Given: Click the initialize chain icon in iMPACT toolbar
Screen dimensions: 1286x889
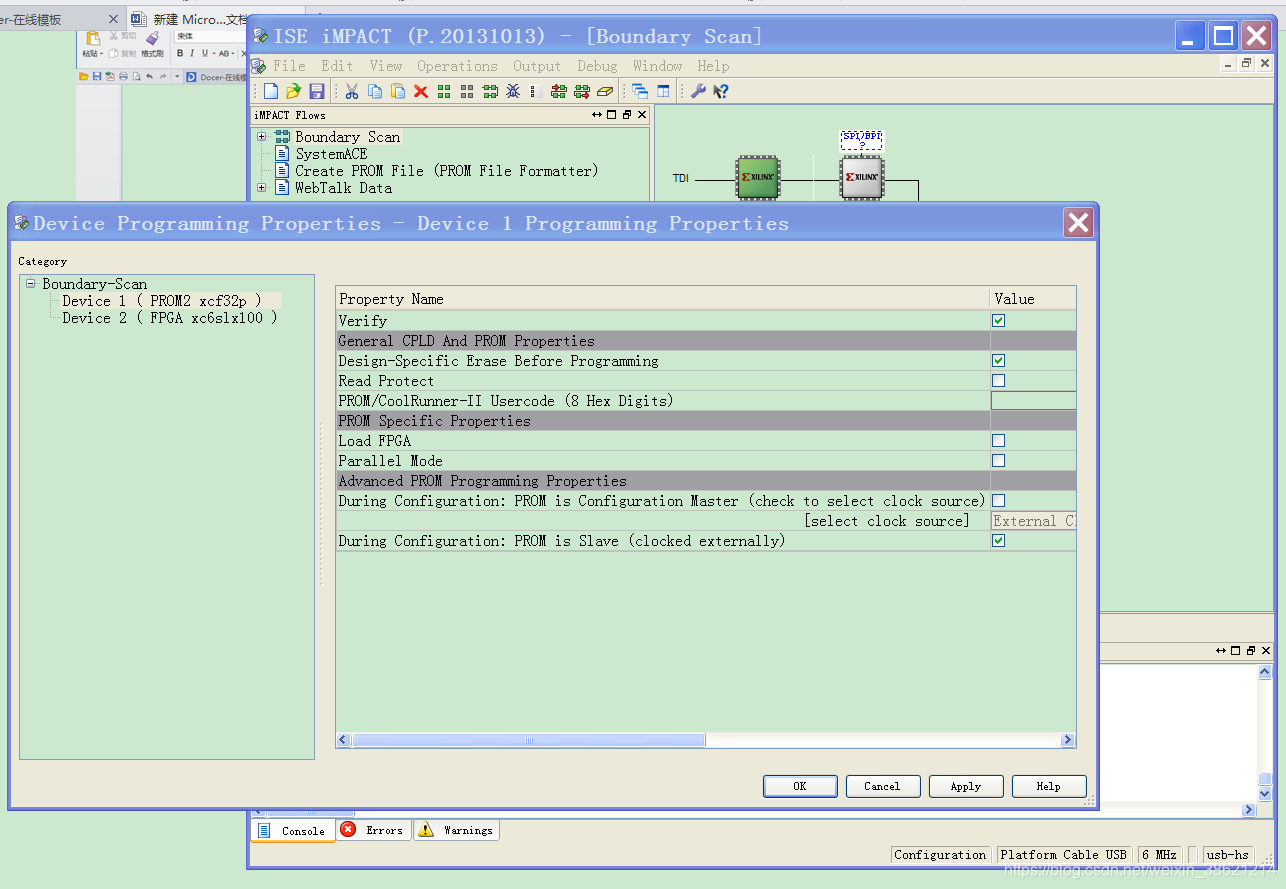Looking at the screenshot, I should click(490, 91).
